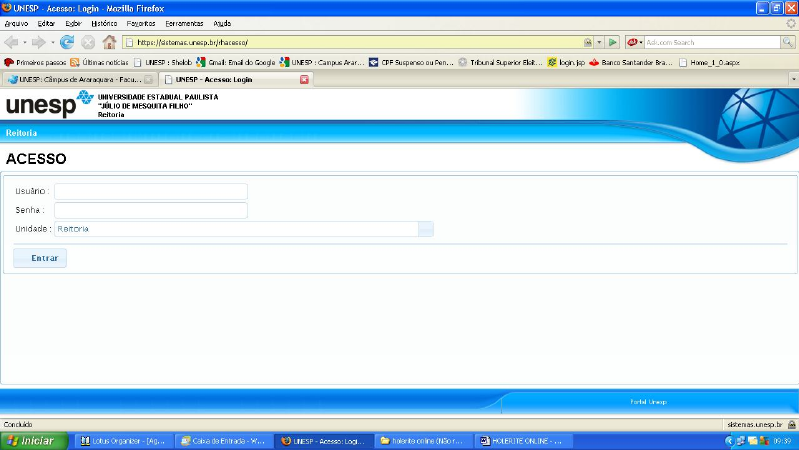
Task: Expand the Unidade dropdown list
Action: point(426,229)
